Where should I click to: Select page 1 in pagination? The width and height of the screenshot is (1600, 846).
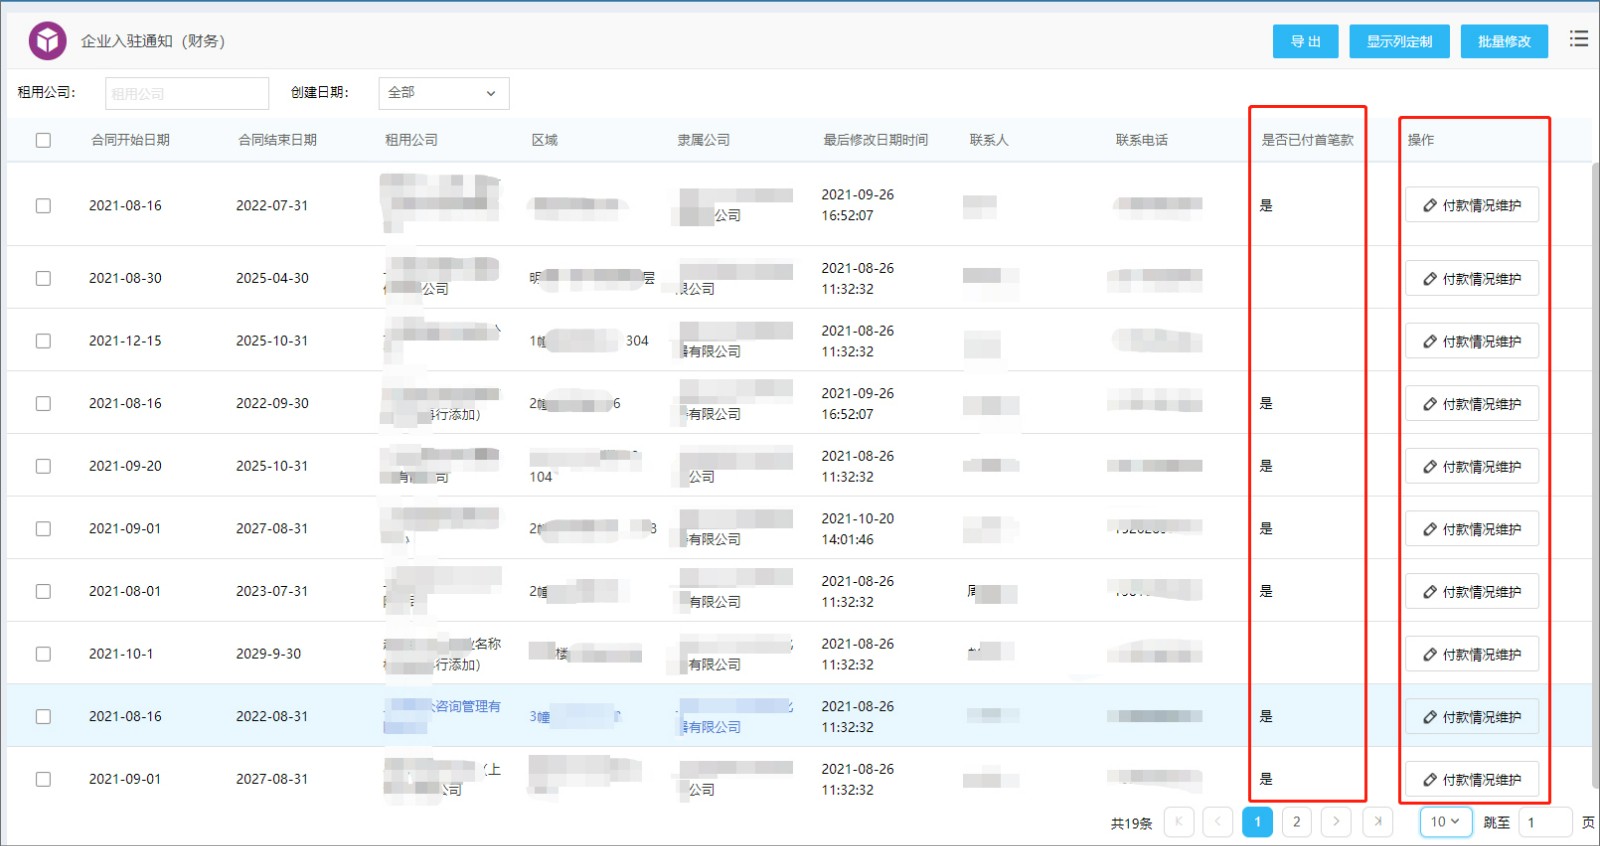click(x=1257, y=821)
